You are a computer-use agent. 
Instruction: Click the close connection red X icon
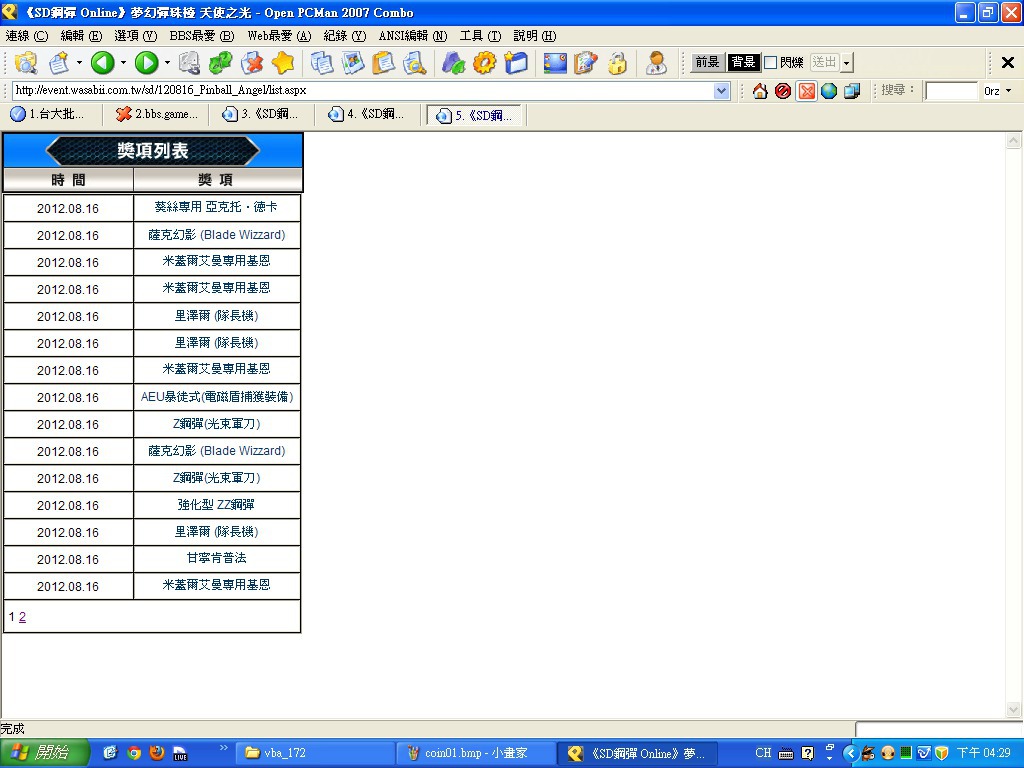coord(252,63)
